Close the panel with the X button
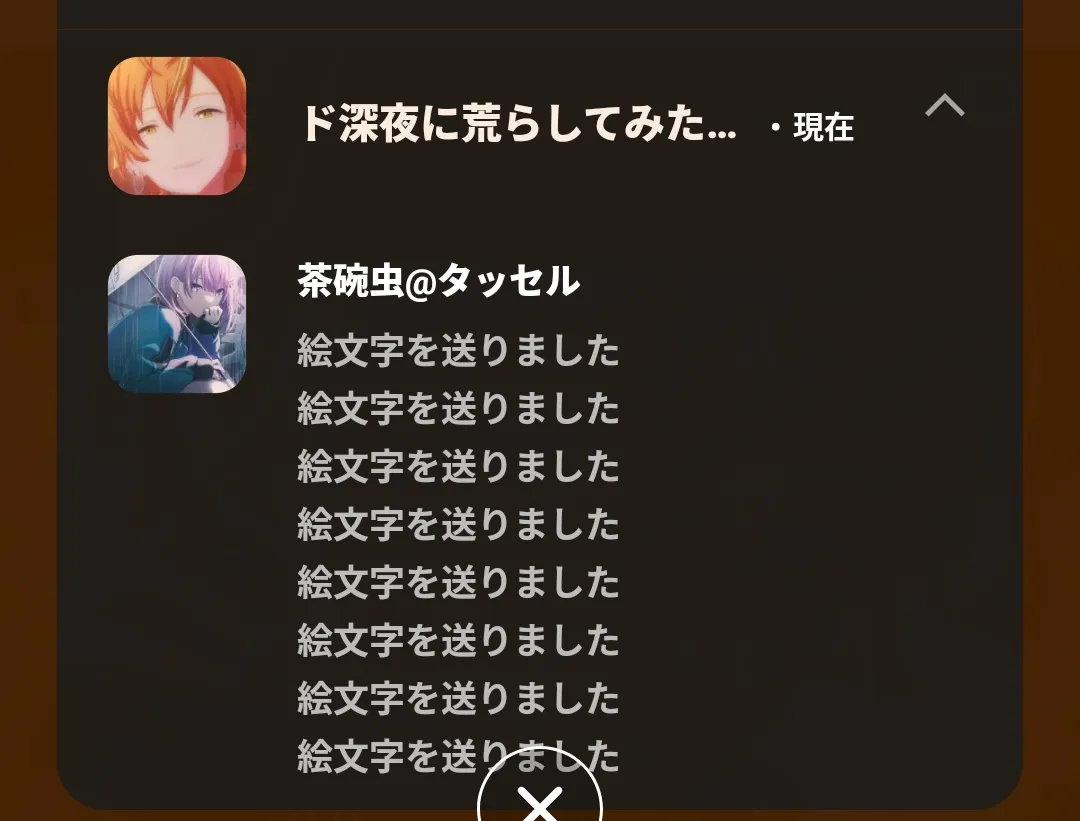Image resolution: width=1080 pixels, height=821 pixels. tap(540, 792)
